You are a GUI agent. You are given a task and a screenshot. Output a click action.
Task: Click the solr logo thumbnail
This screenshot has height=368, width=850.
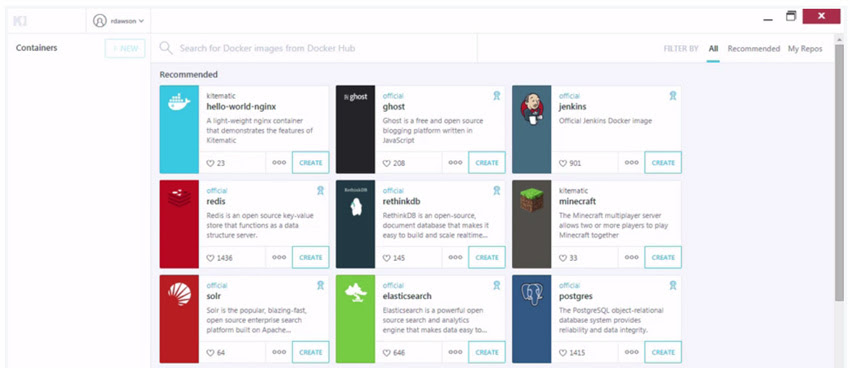point(179,319)
